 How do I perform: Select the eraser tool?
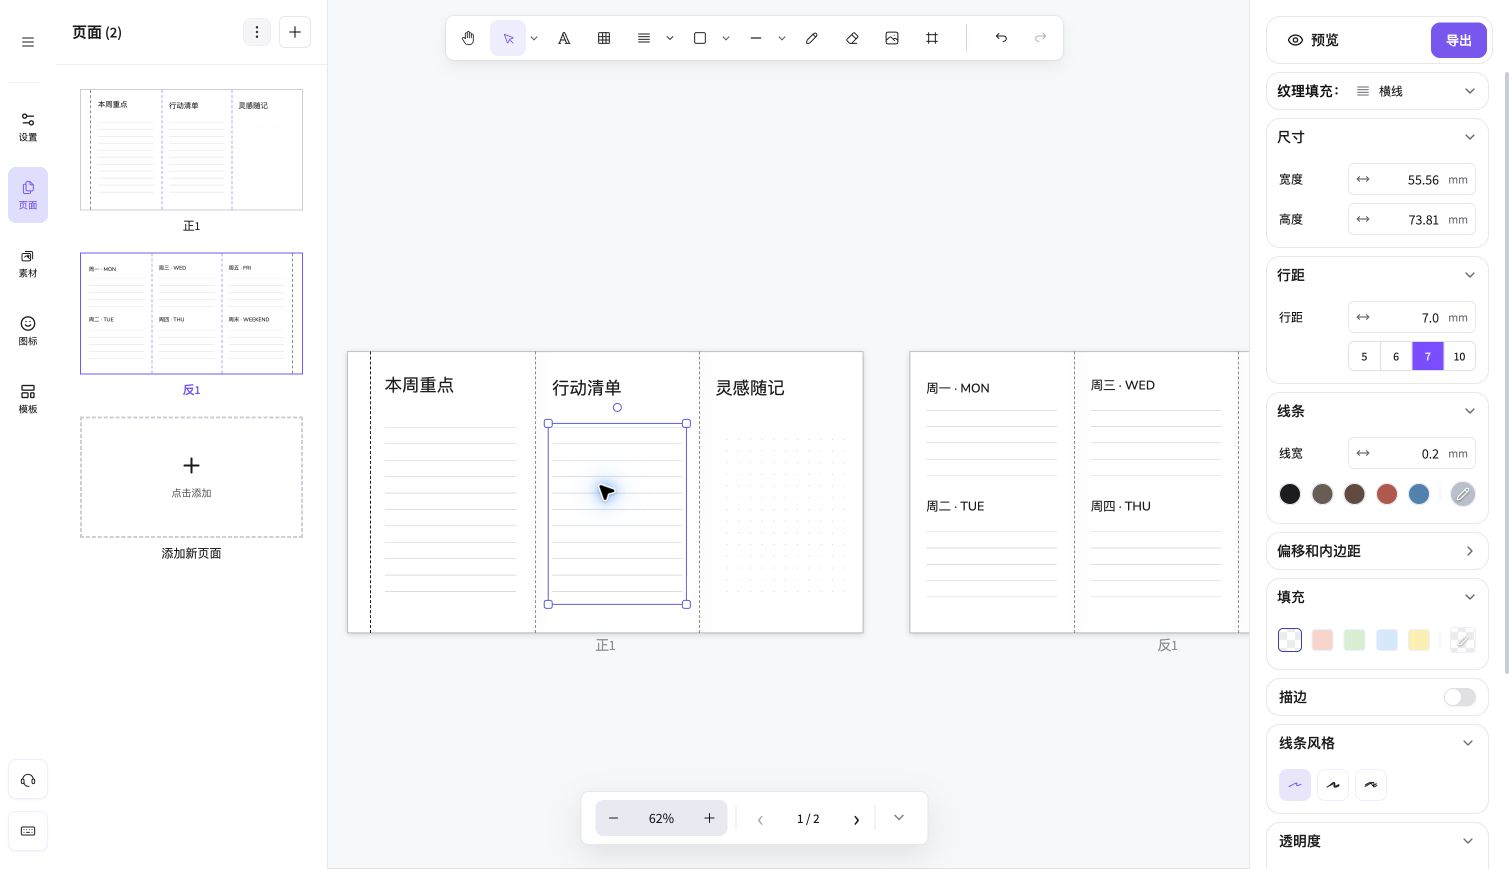click(852, 38)
